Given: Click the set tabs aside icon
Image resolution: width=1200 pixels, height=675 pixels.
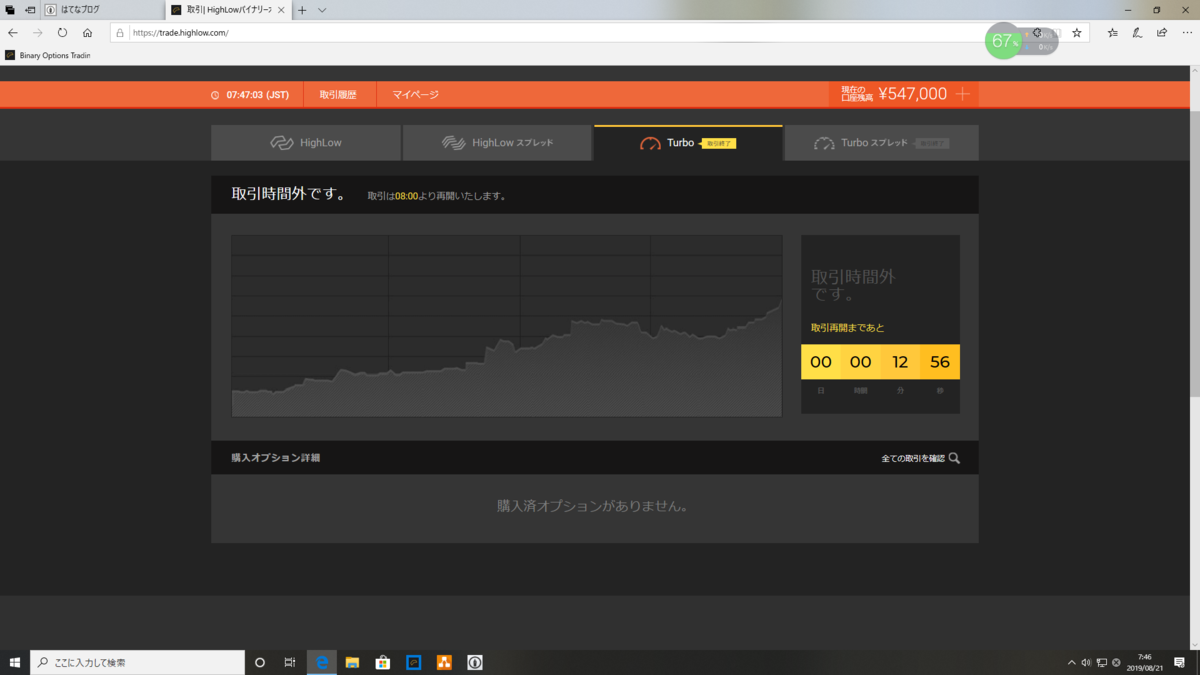Looking at the screenshot, I should coord(29,10).
